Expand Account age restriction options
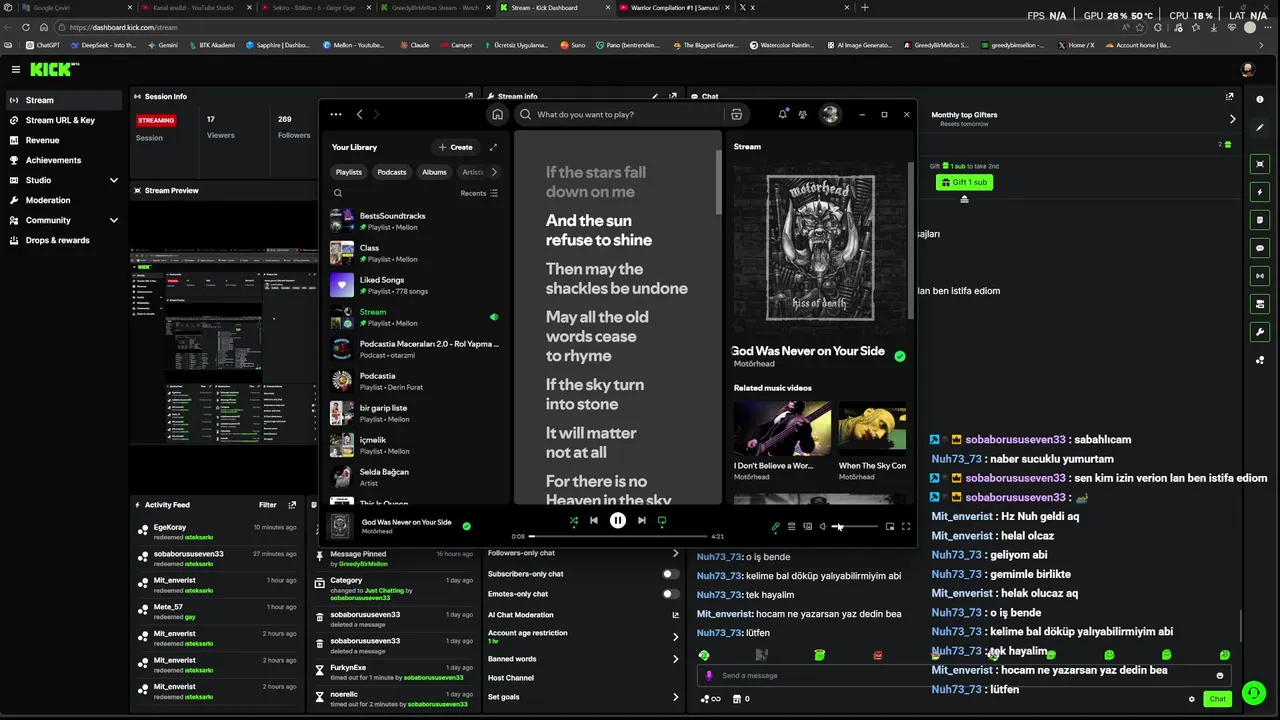Viewport: 1280px width, 720px height. [675, 636]
